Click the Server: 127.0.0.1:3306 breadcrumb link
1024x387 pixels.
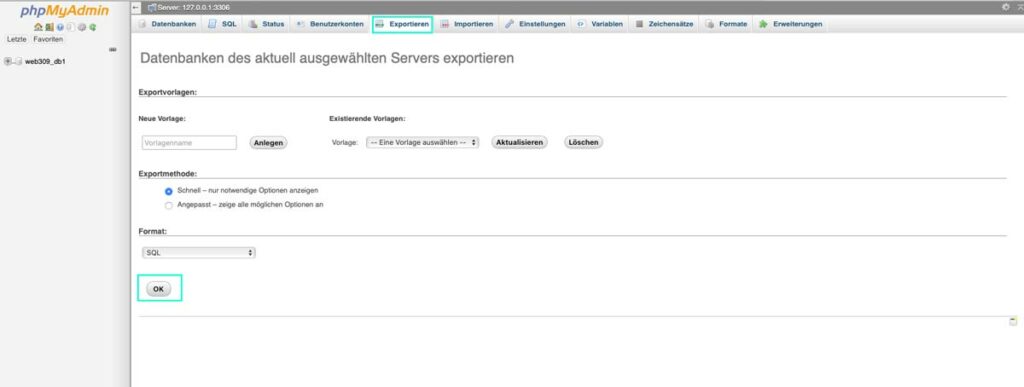pyautogui.click(x=193, y=7)
